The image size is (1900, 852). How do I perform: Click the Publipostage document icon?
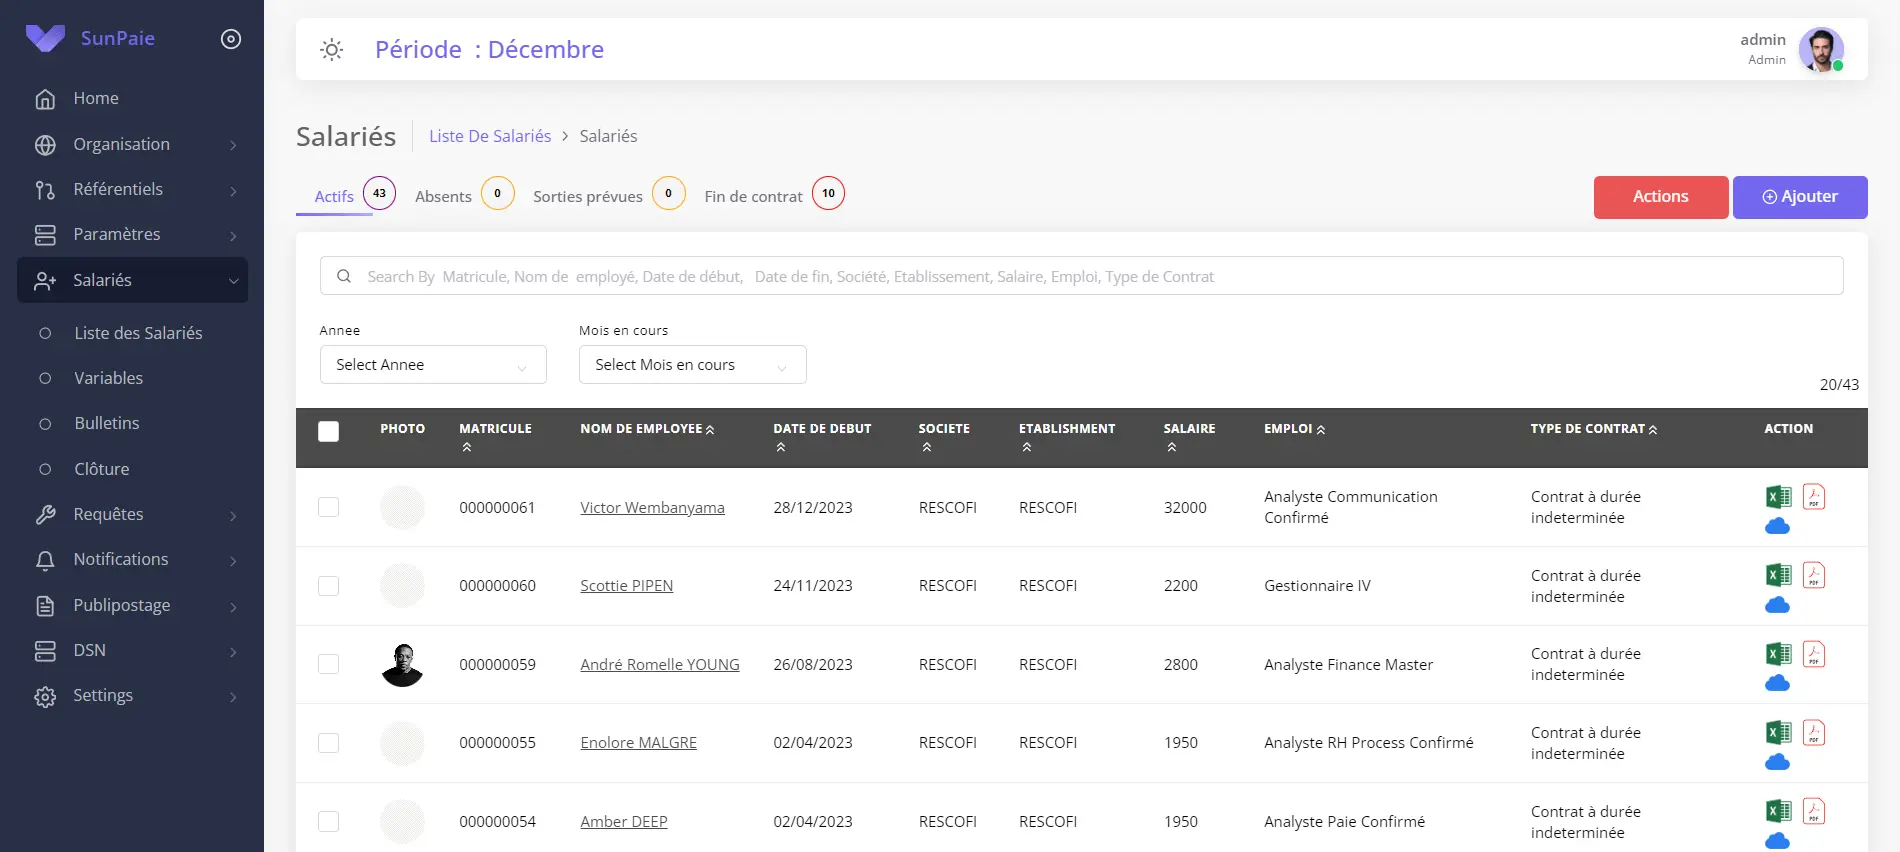click(45, 606)
